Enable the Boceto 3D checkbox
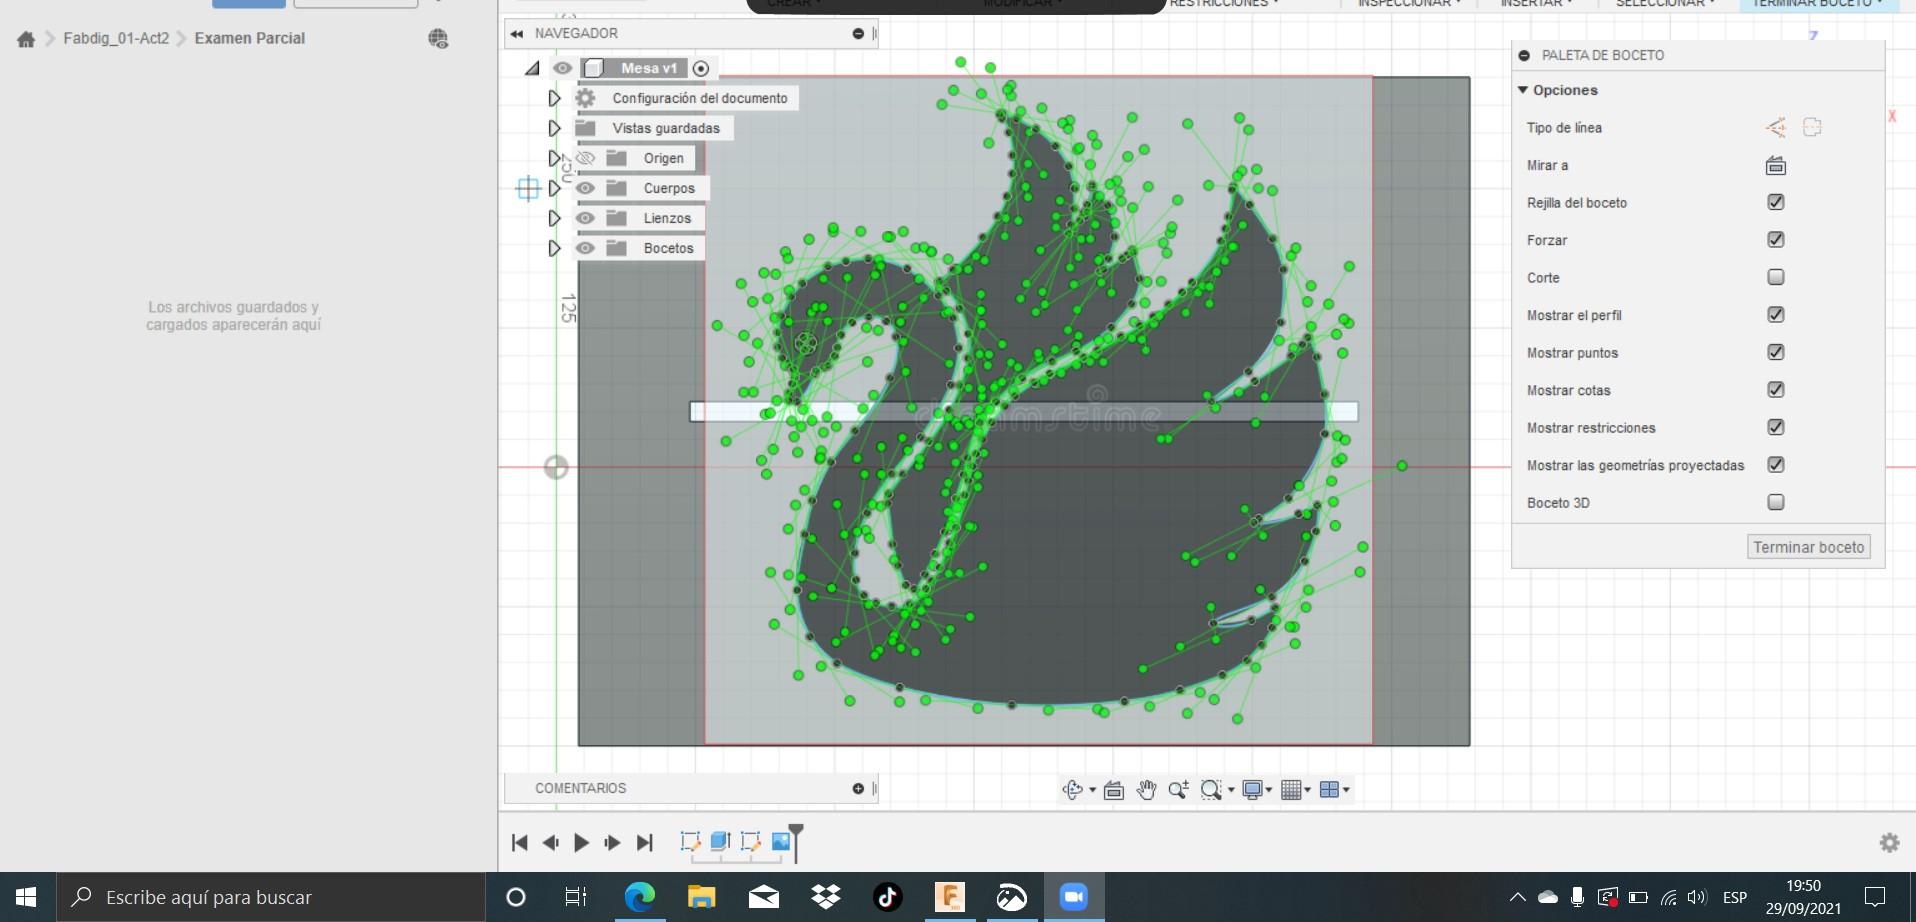 (1776, 502)
